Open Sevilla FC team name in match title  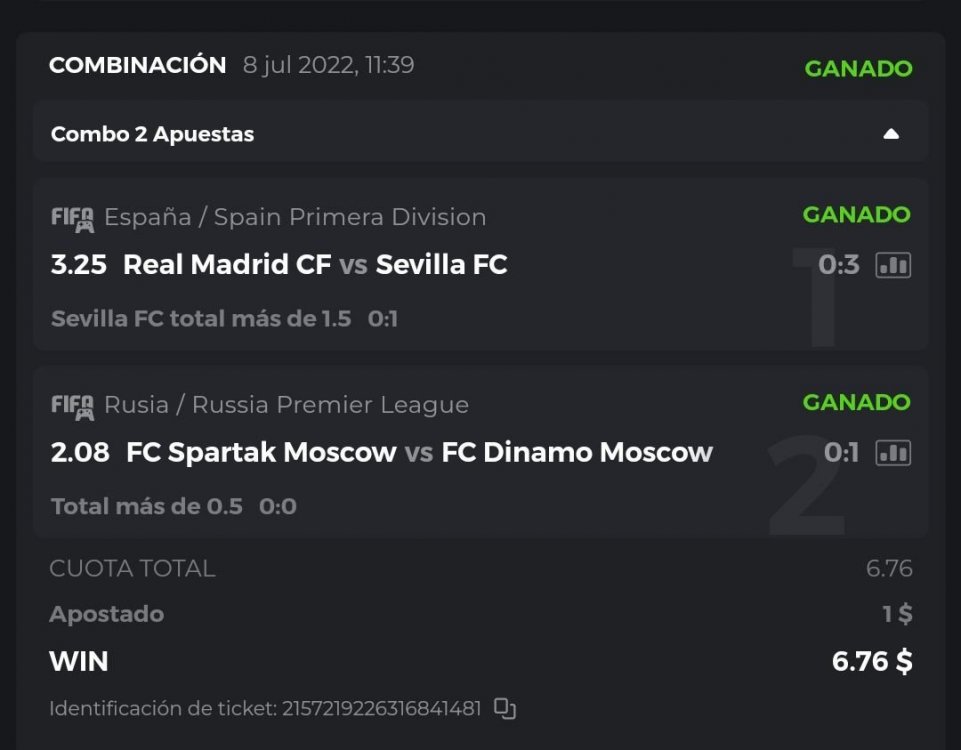pos(441,265)
